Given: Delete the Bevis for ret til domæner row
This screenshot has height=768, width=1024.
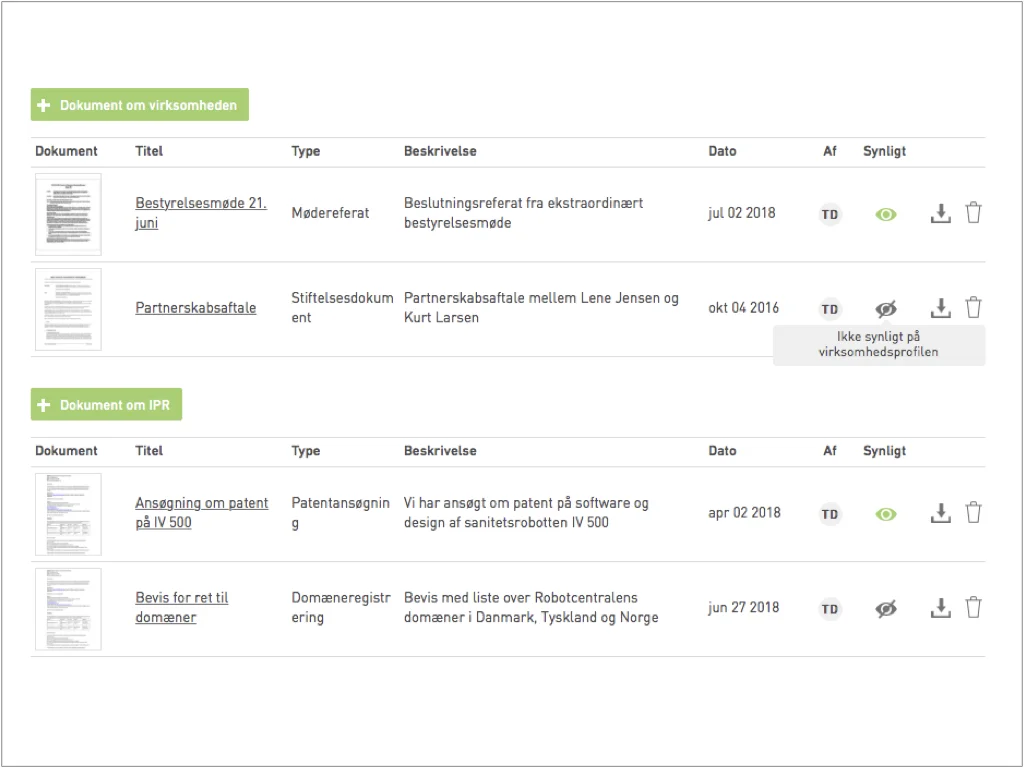Looking at the screenshot, I should (x=973, y=607).
